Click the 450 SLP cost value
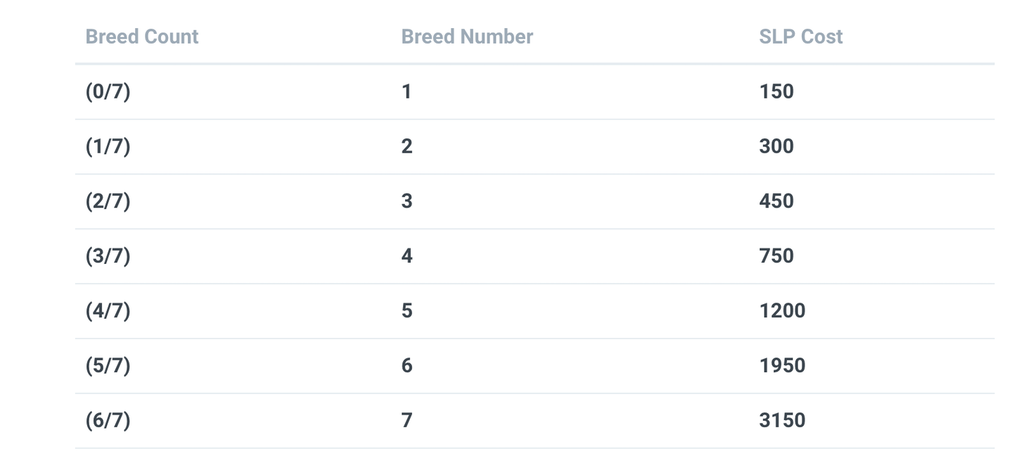Image resolution: width=1024 pixels, height=473 pixels. click(x=776, y=202)
